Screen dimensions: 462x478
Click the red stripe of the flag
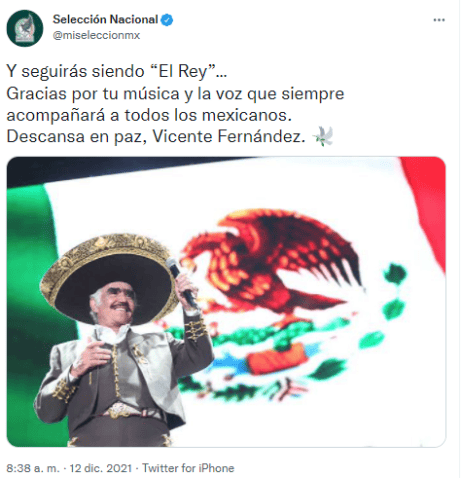426,207
